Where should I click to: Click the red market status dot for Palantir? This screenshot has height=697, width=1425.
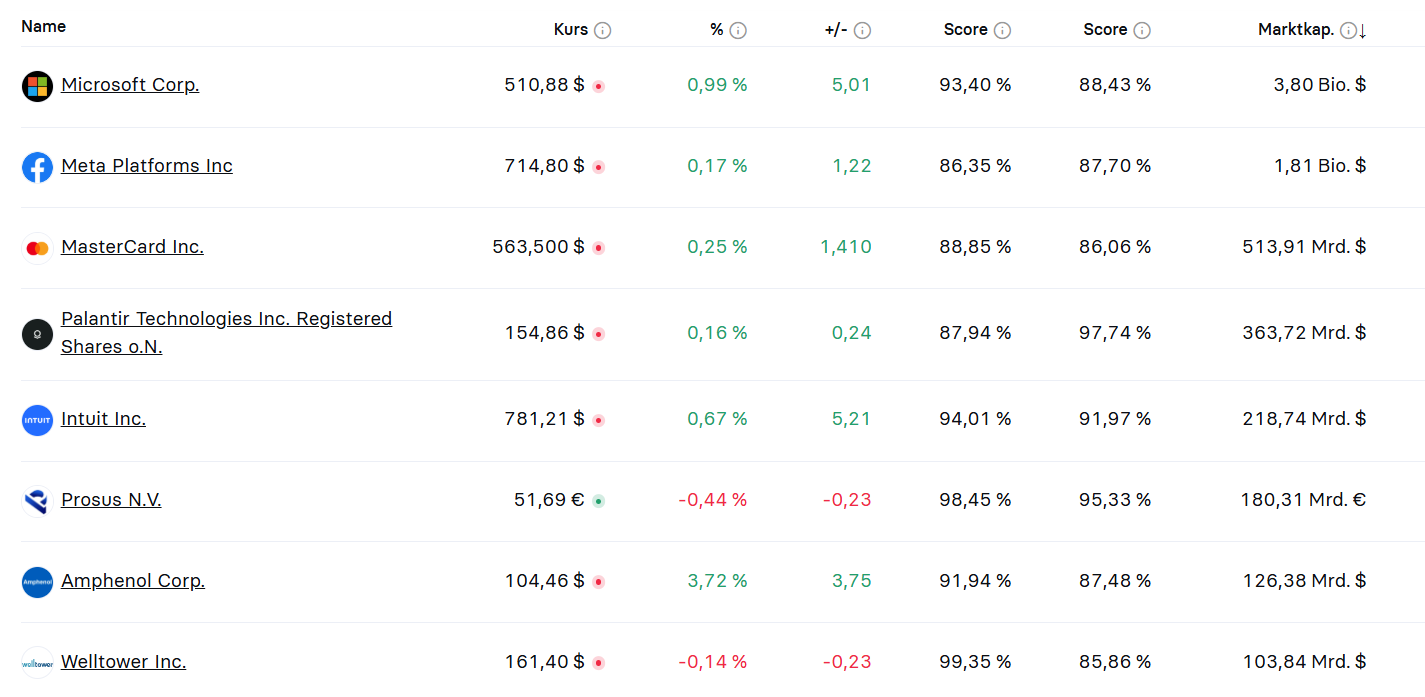[x=598, y=334]
